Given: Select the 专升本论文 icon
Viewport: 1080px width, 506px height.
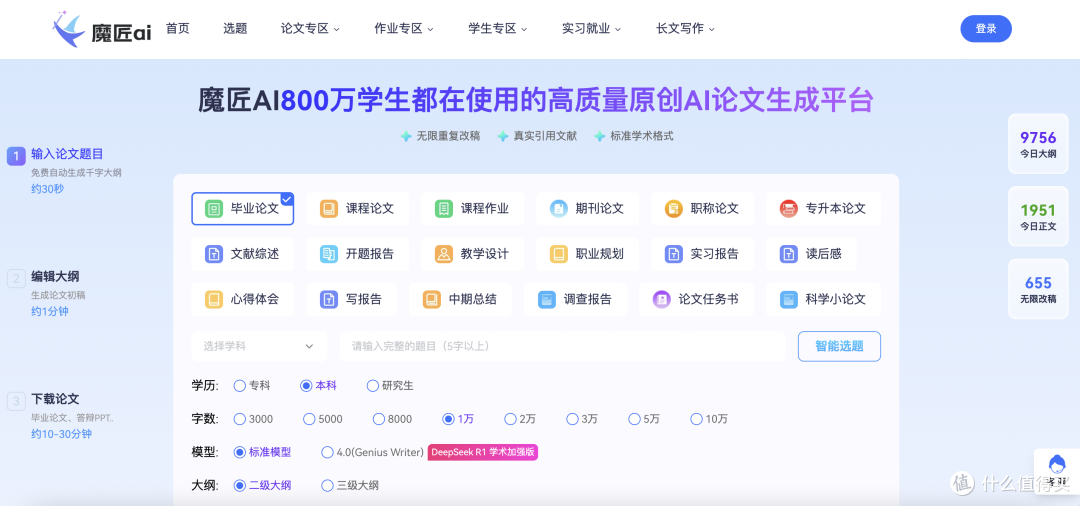Looking at the screenshot, I should tap(789, 209).
